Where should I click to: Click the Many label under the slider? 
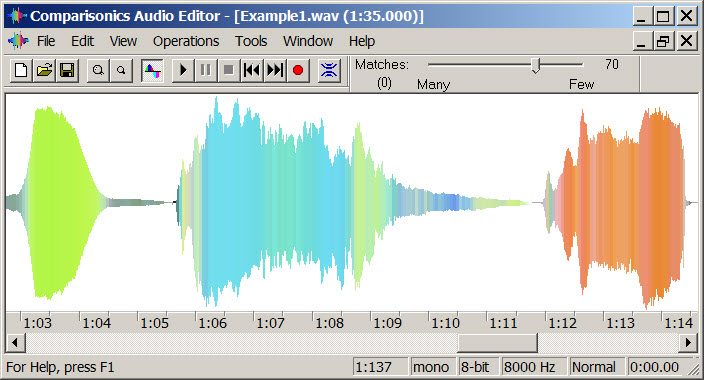pyautogui.click(x=433, y=84)
